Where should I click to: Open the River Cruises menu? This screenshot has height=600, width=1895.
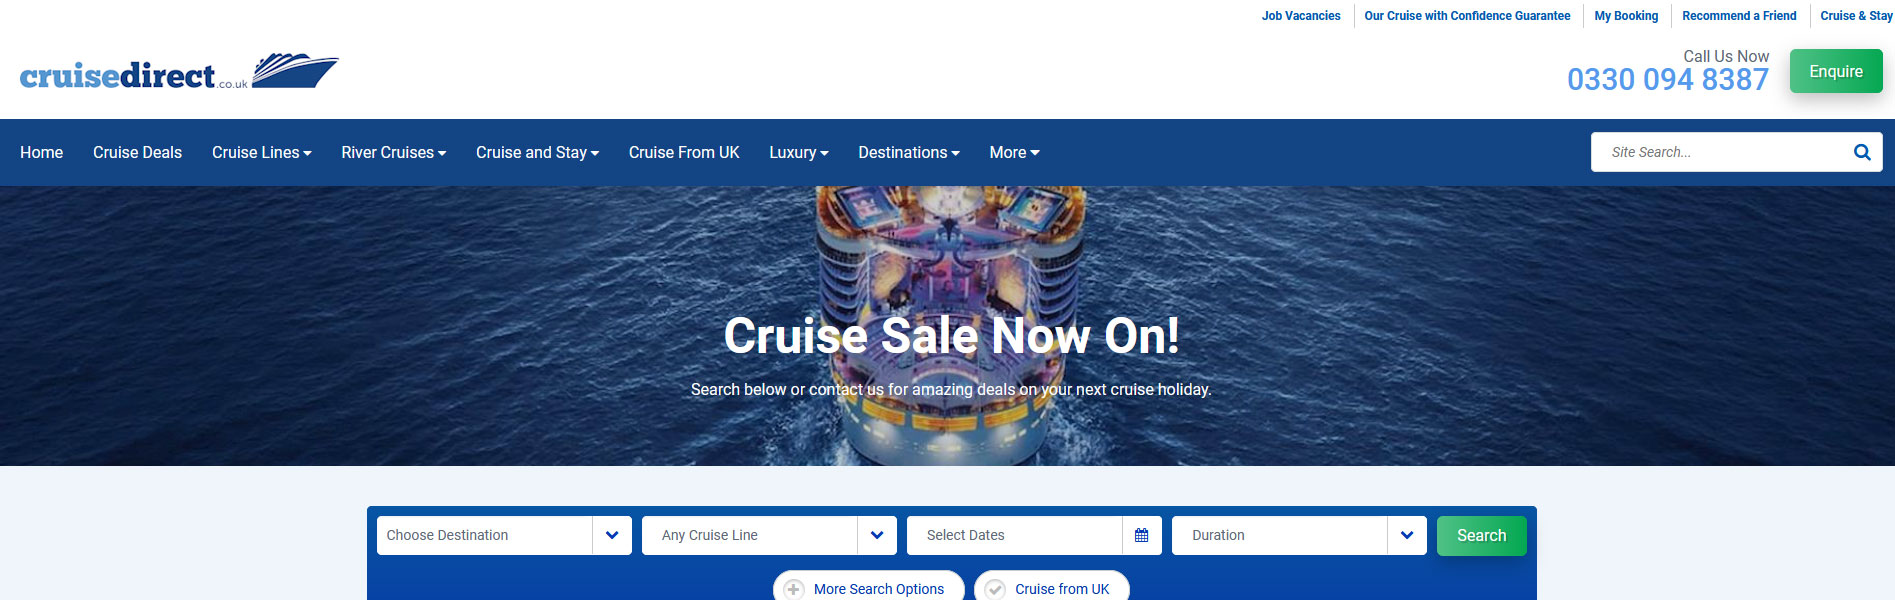pyautogui.click(x=394, y=153)
